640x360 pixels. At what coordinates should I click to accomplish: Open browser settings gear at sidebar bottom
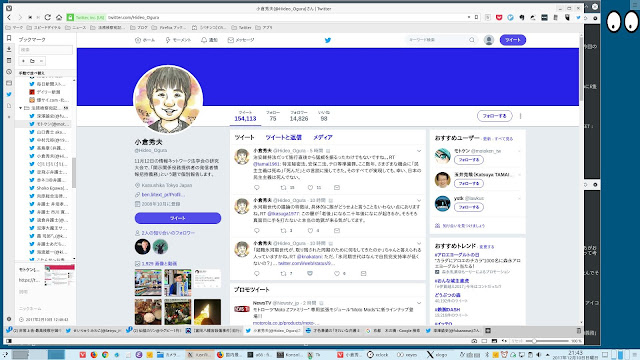click(9, 319)
